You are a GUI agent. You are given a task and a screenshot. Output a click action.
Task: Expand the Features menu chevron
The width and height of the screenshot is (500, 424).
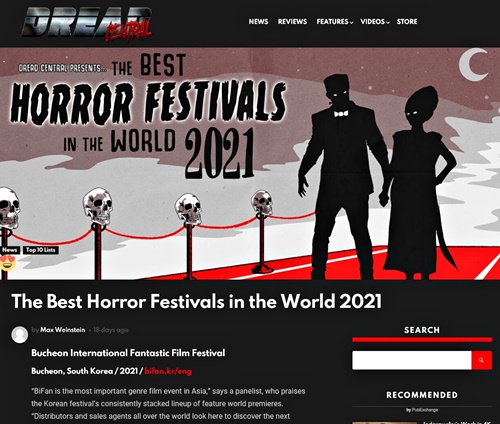click(351, 22)
